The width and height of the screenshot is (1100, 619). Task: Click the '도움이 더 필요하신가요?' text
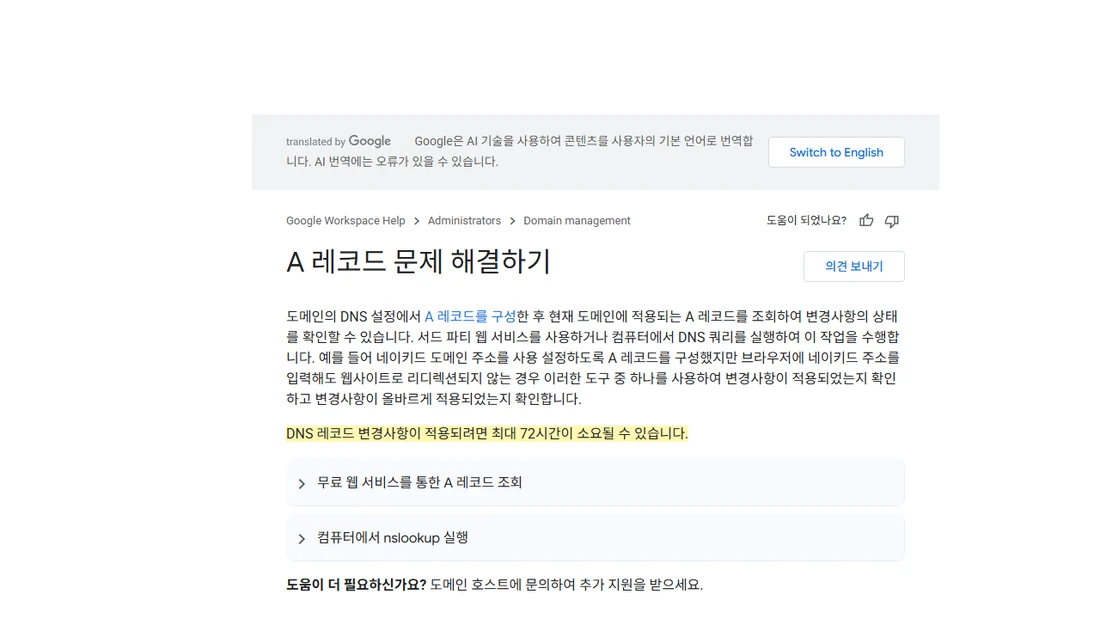[x=356, y=585]
